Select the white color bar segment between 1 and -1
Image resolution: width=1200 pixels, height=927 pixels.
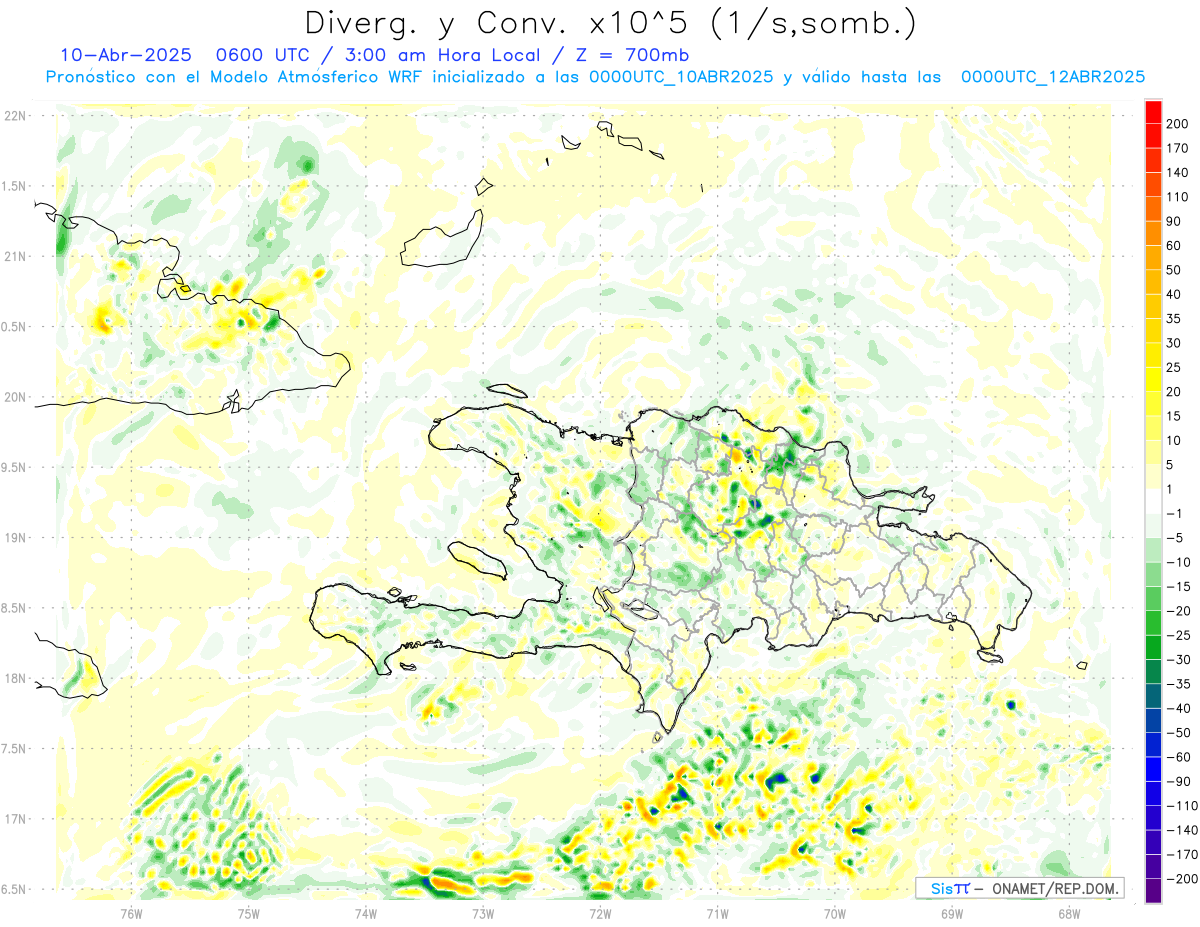coord(1154,501)
